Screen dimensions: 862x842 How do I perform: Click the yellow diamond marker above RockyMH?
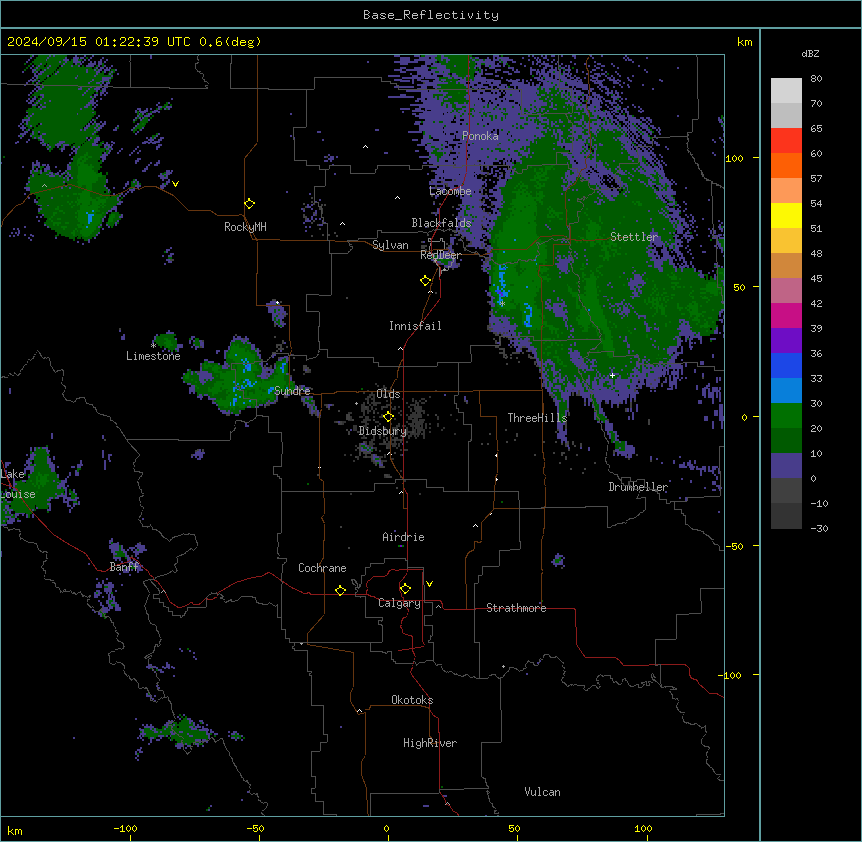[250, 204]
